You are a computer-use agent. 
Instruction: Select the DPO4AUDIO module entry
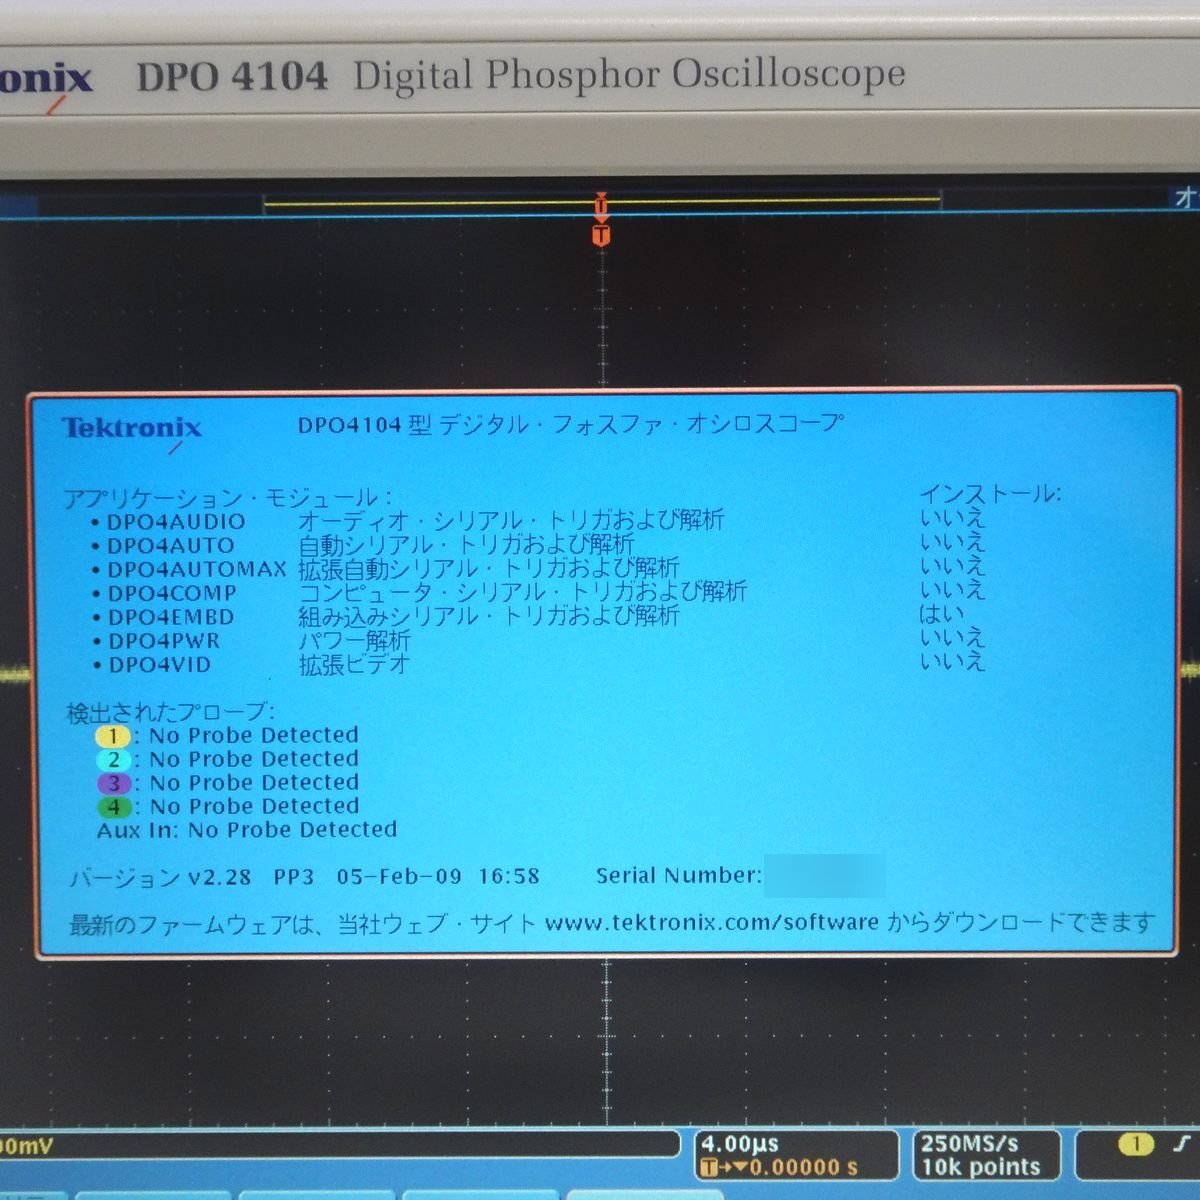tap(176, 522)
